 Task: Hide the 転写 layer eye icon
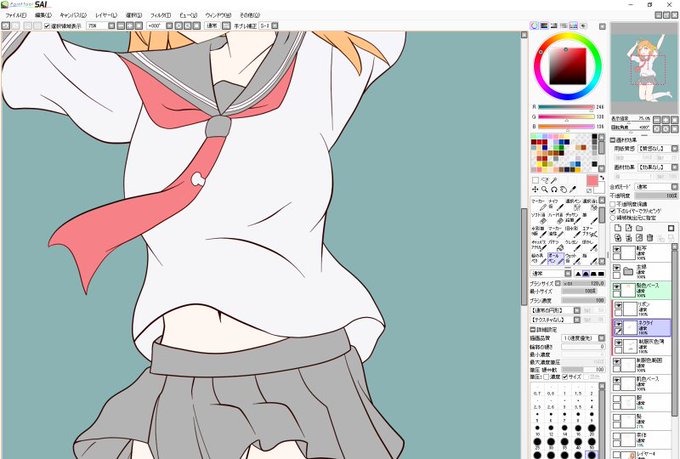tap(617, 250)
